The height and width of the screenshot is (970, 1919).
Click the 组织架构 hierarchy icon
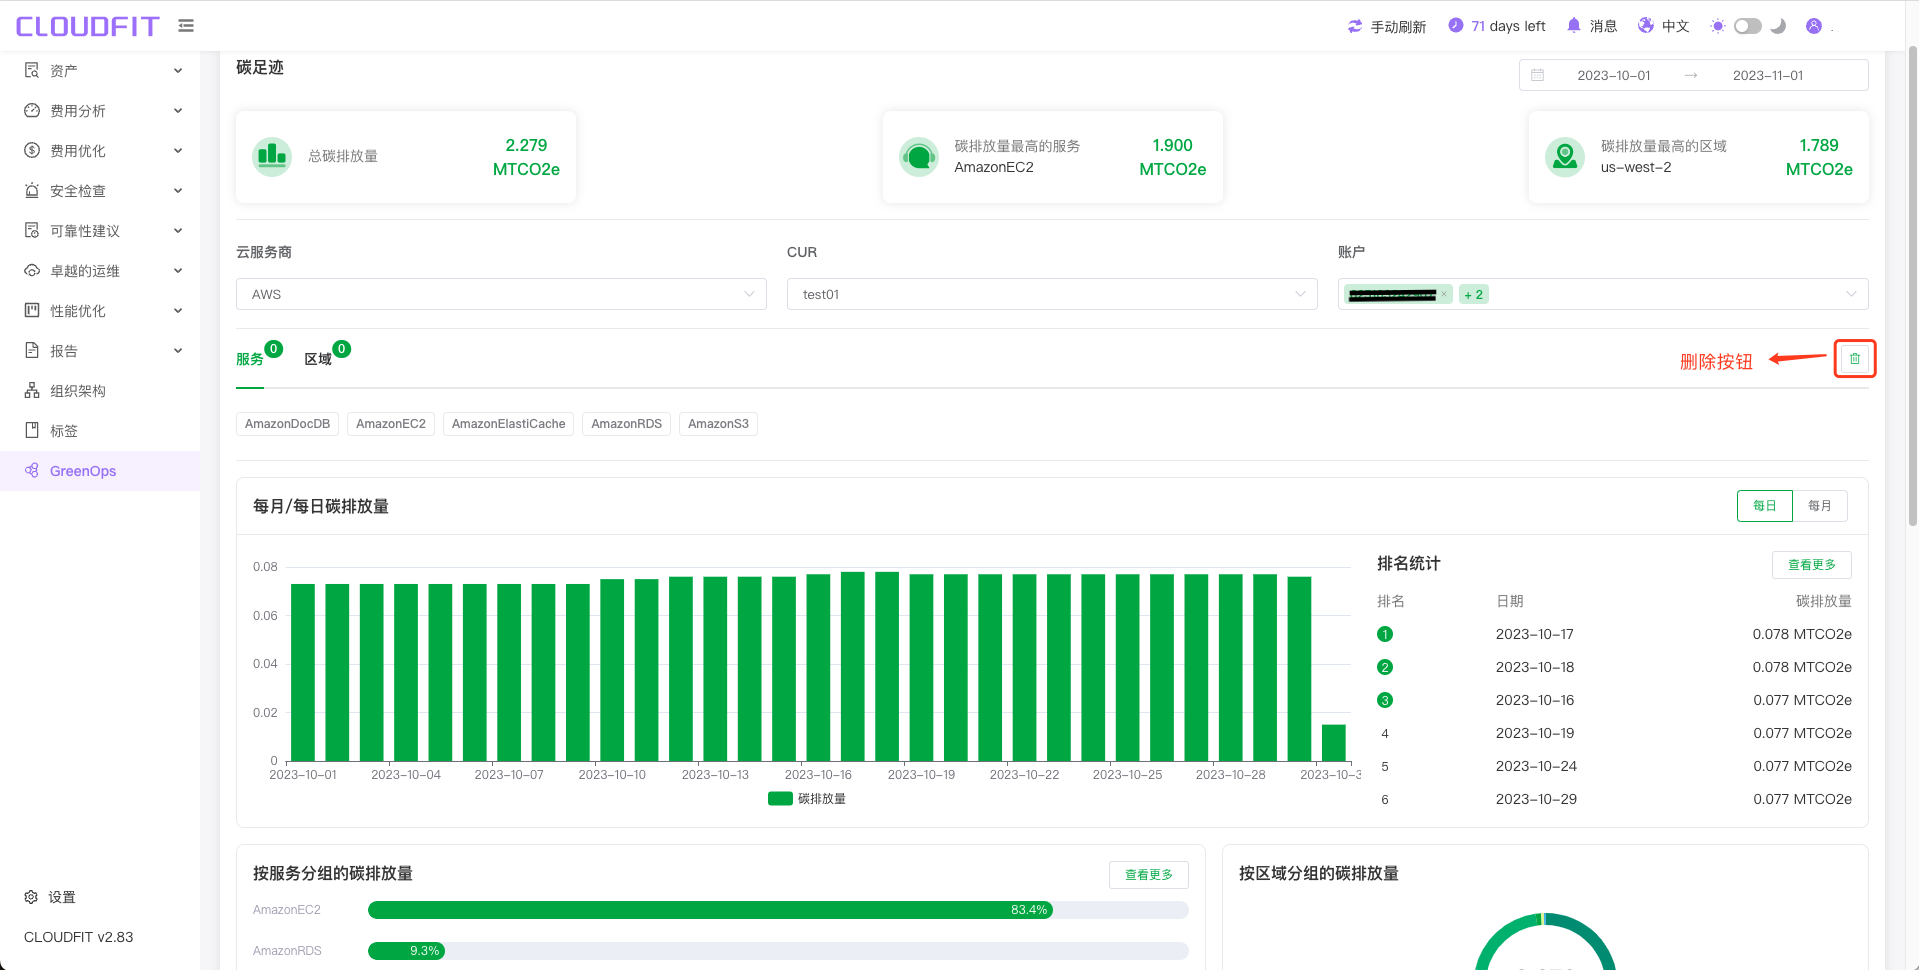(32, 390)
